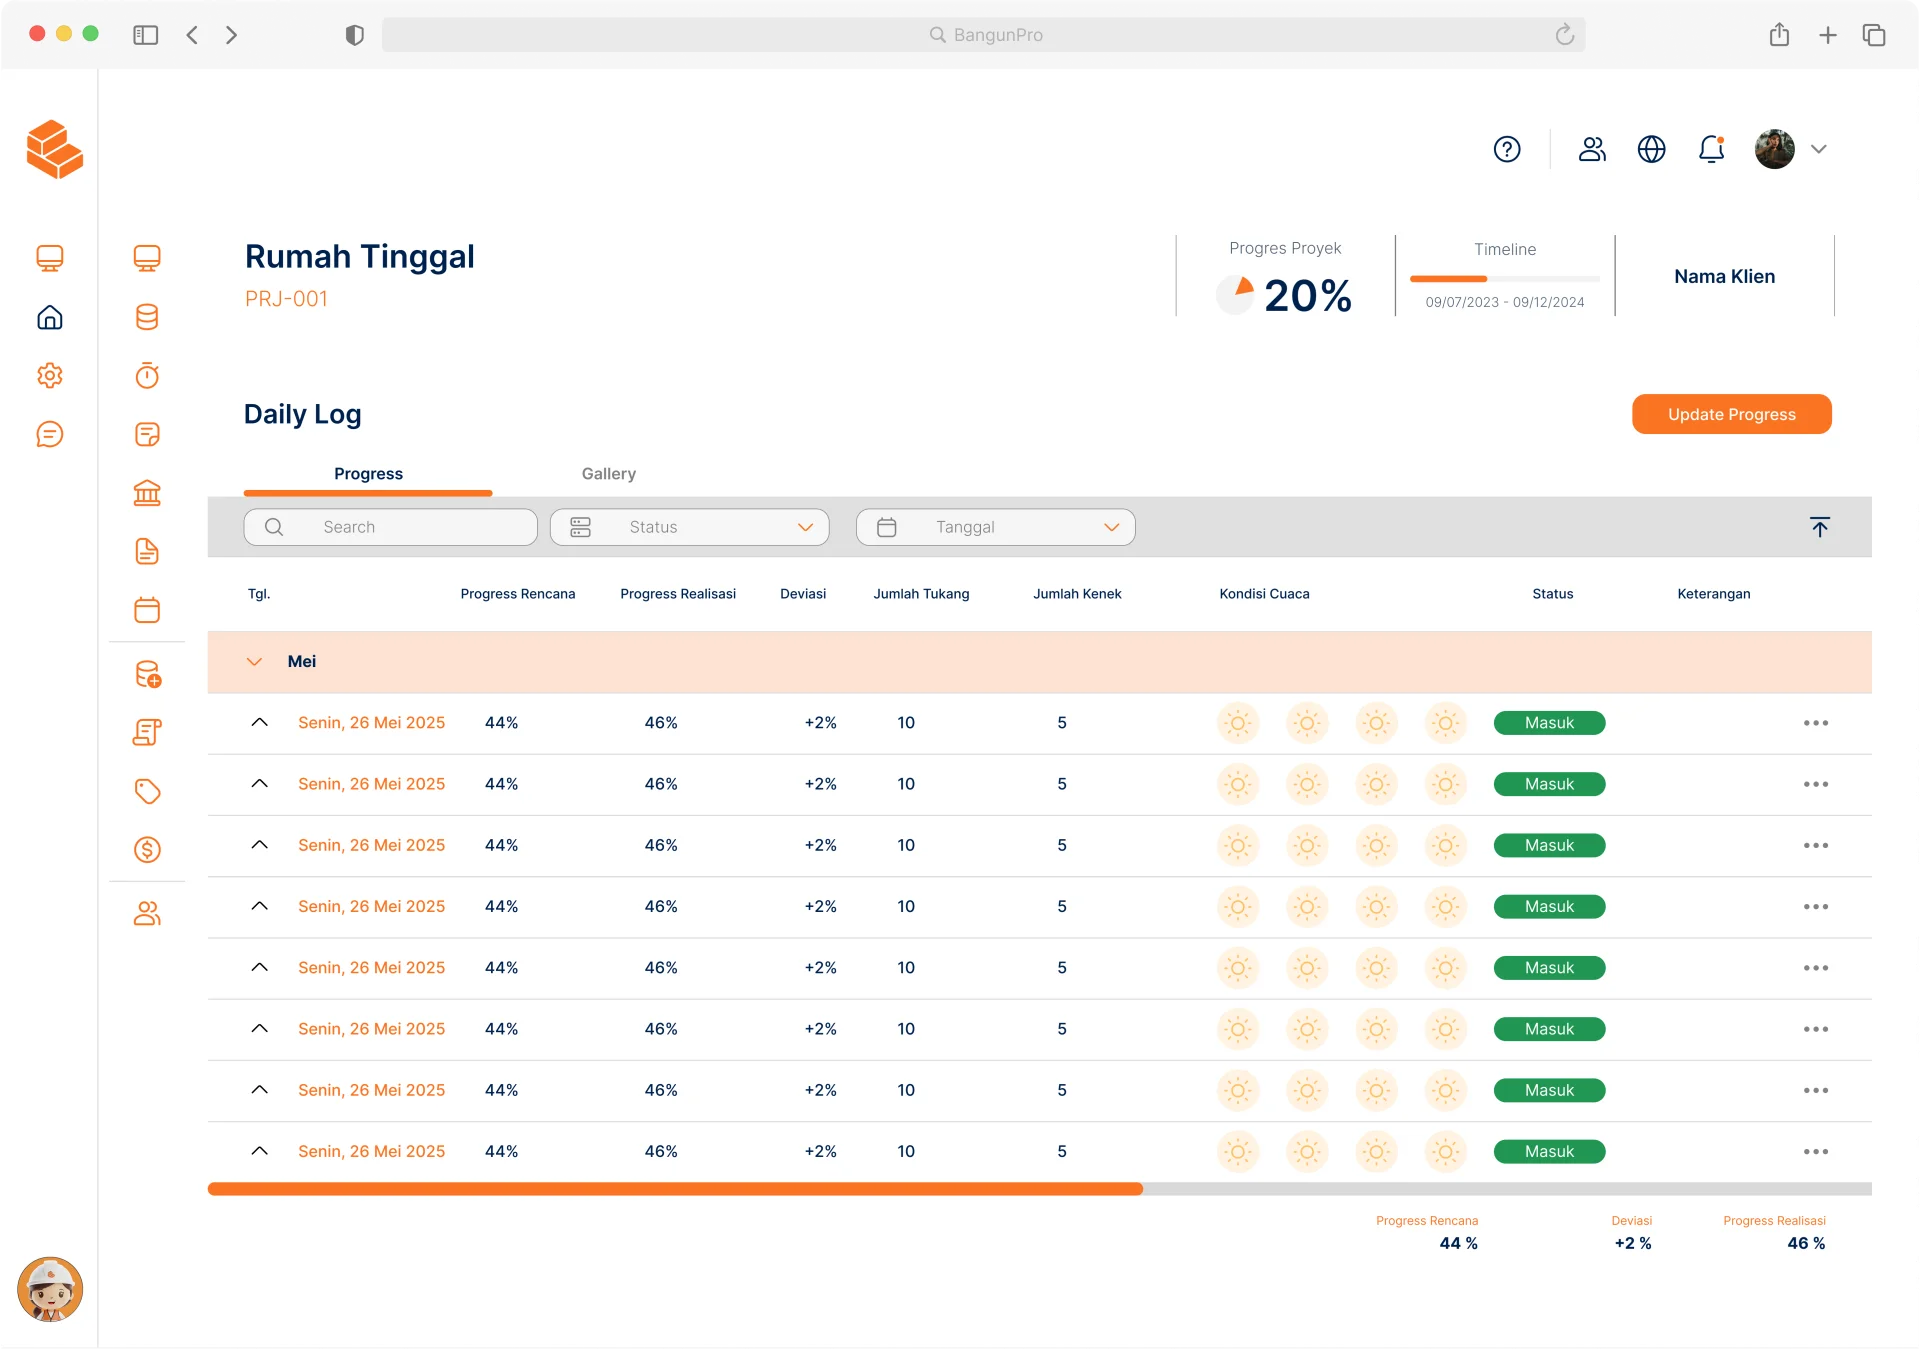1920x1350 pixels.
Task: Click the Update Progress button
Action: click(1731, 414)
